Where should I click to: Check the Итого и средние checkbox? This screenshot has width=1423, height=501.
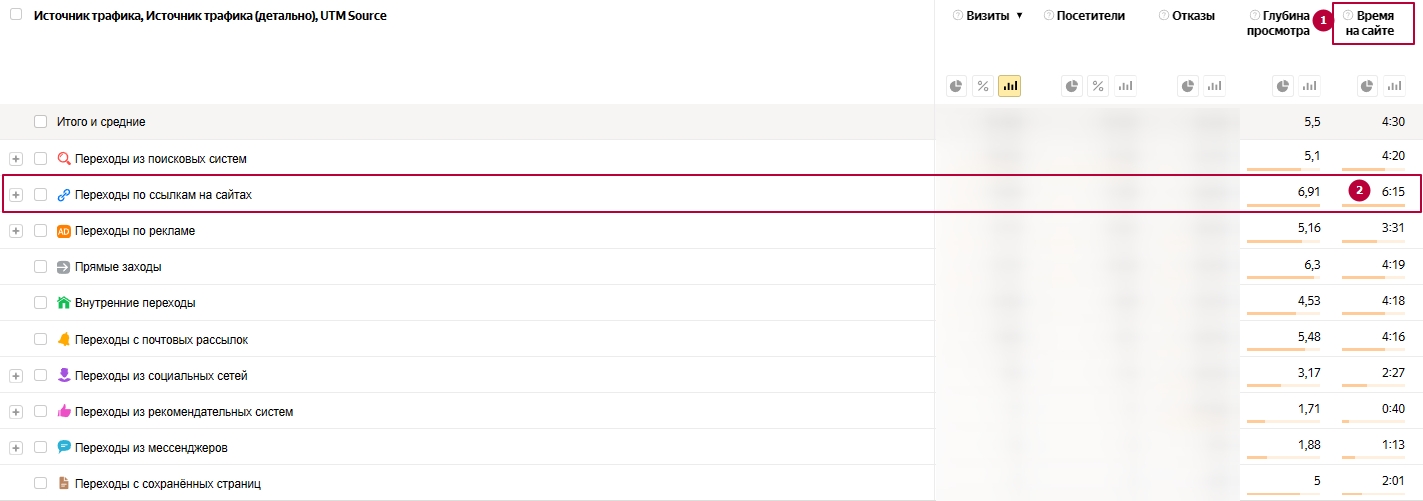point(41,122)
